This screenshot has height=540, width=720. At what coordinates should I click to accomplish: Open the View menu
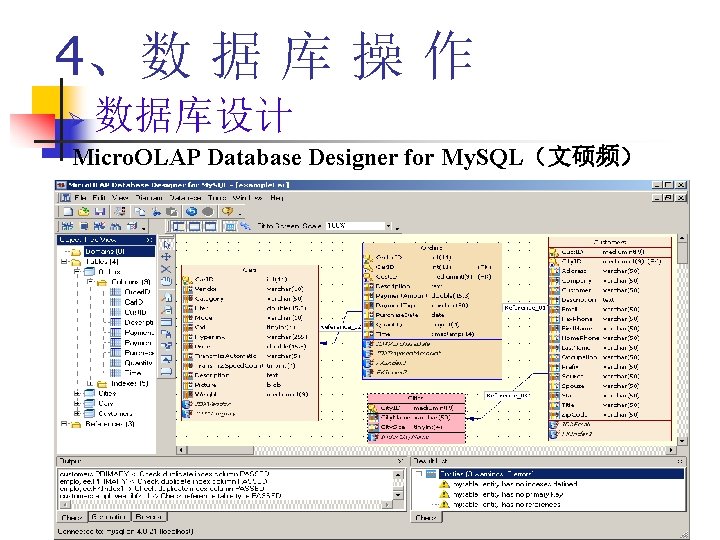[120, 198]
